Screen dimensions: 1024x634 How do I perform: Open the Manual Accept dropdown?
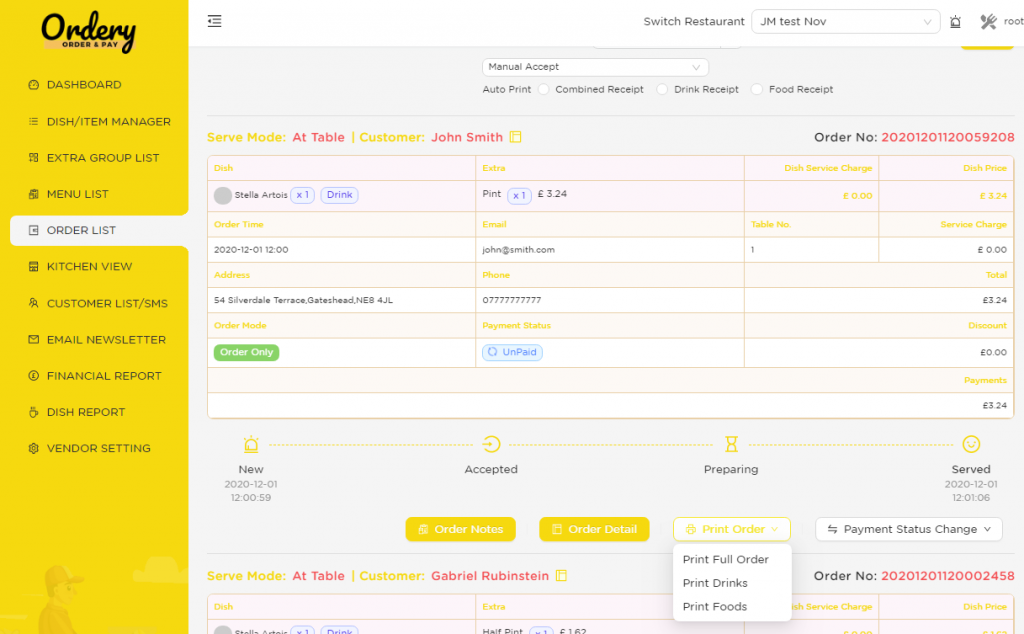[595, 67]
